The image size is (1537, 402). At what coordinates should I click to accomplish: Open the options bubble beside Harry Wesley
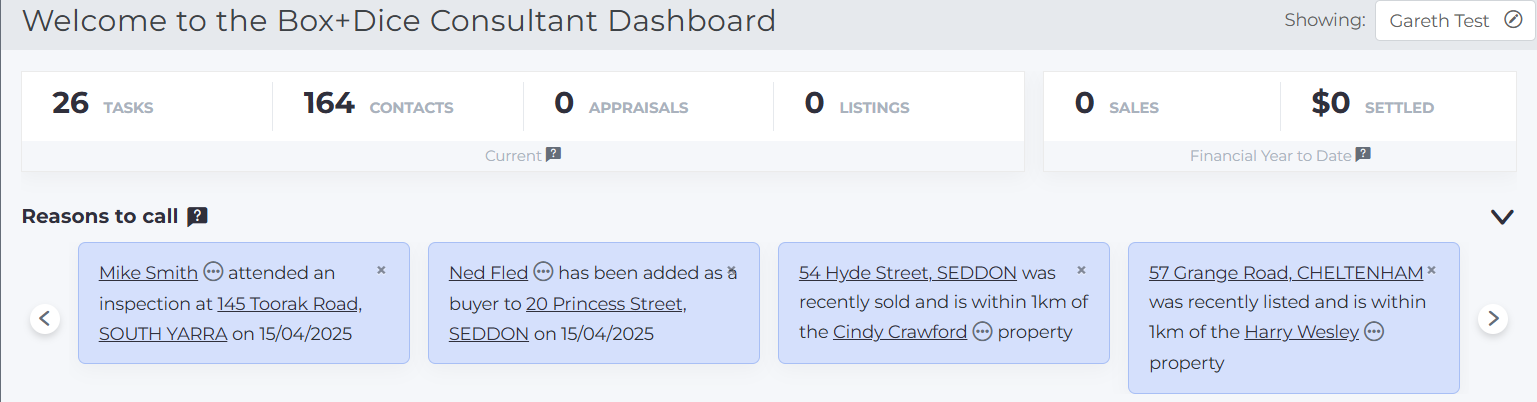(1374, 332)
